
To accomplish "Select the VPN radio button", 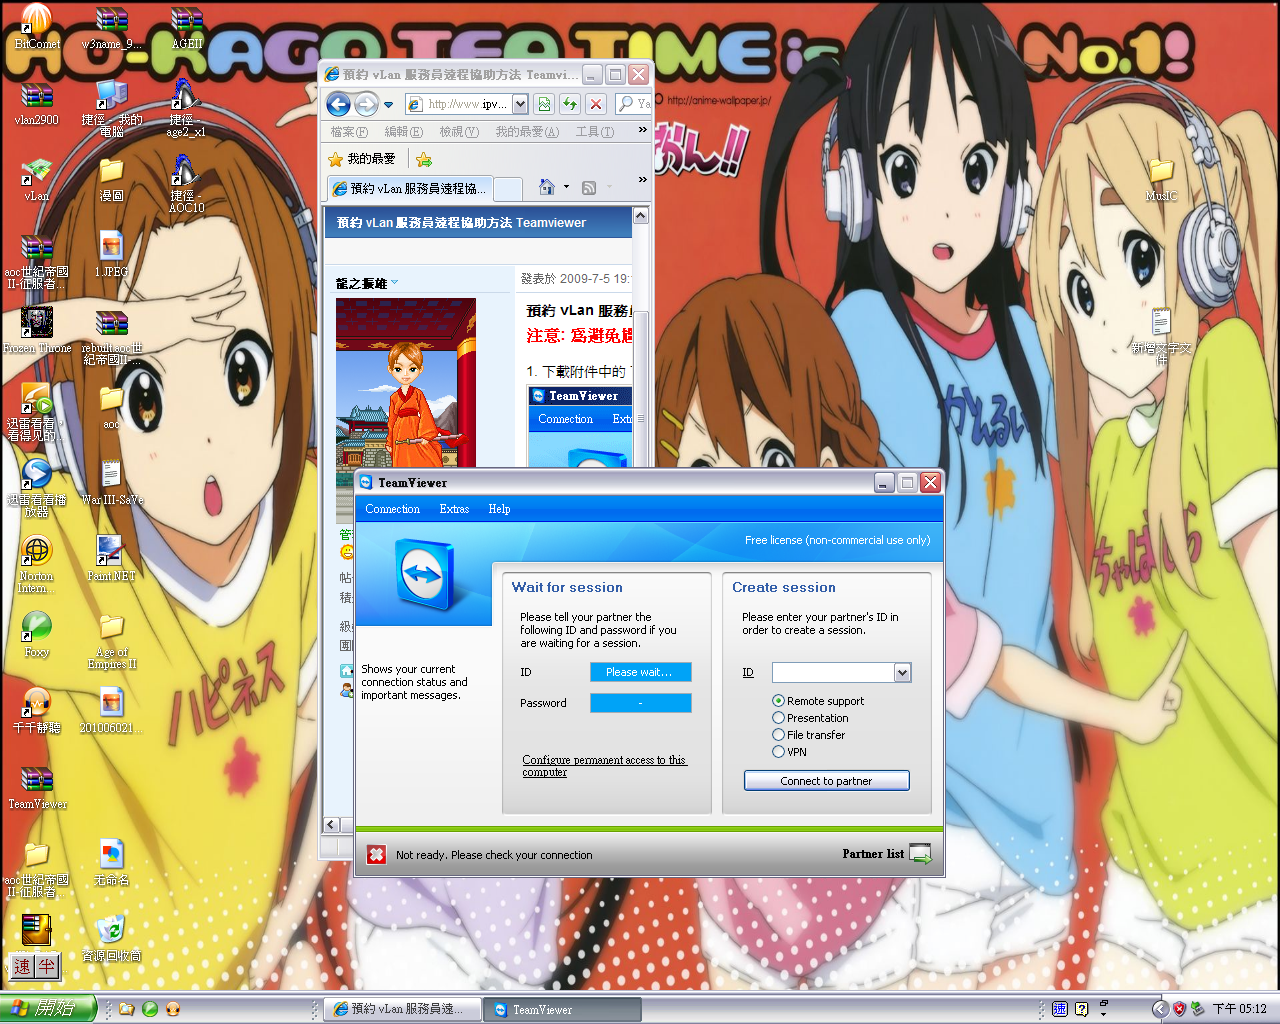I will pos(778,752).
